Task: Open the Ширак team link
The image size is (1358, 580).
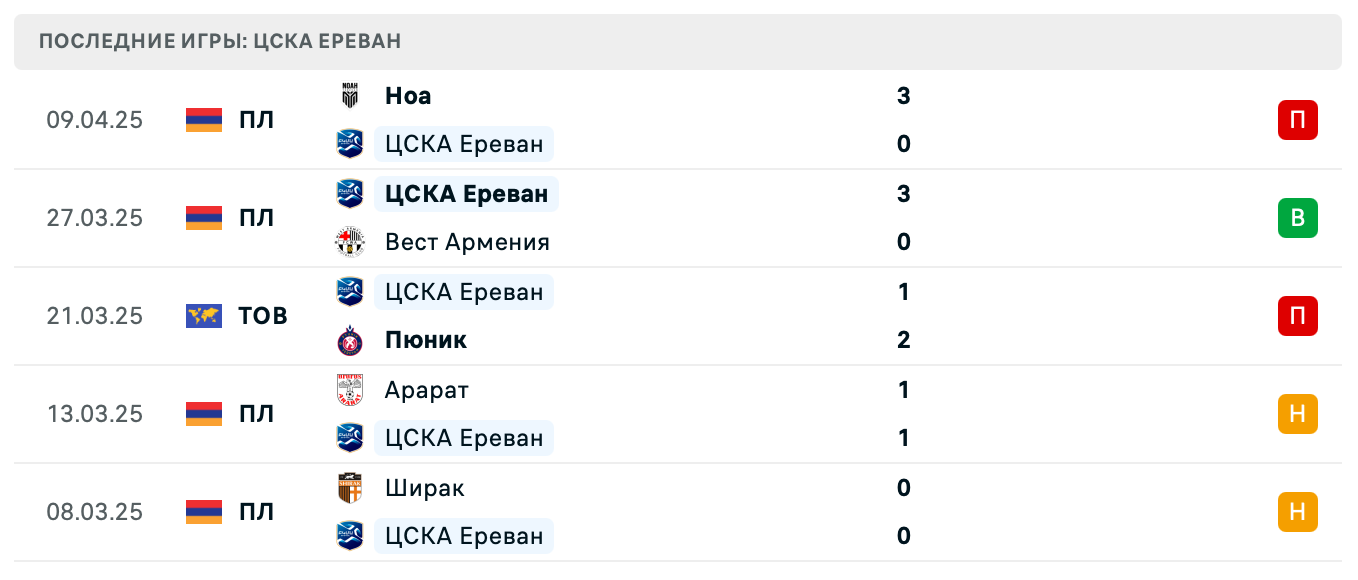Action: click(425, 488)
